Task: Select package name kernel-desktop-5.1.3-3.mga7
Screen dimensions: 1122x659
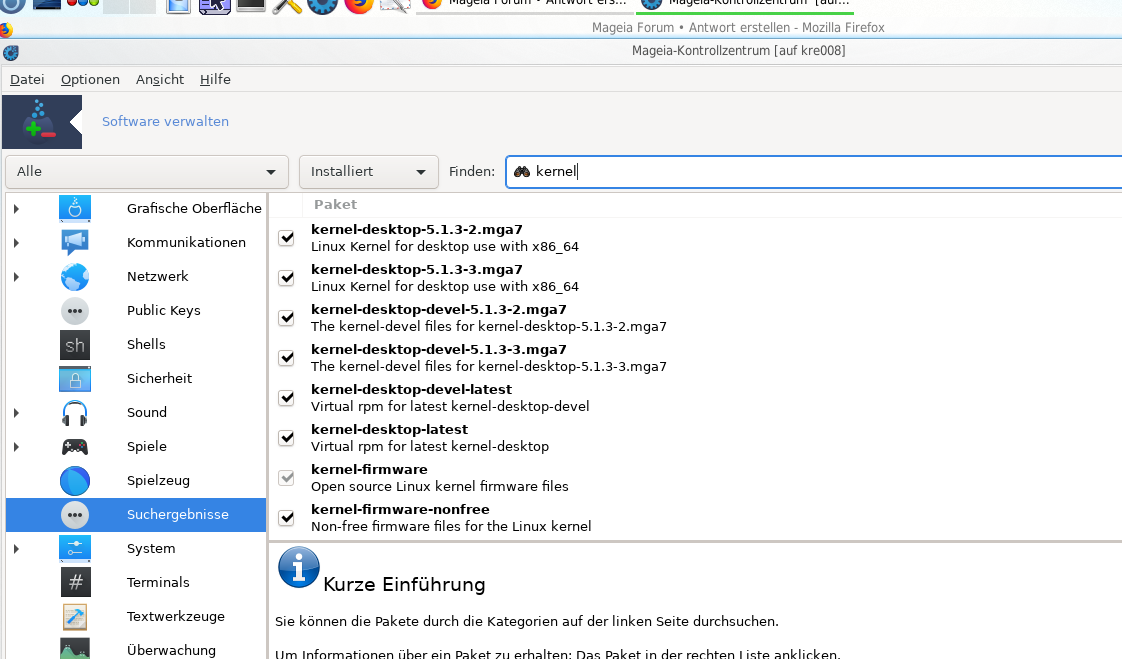Action: [416, 270]
